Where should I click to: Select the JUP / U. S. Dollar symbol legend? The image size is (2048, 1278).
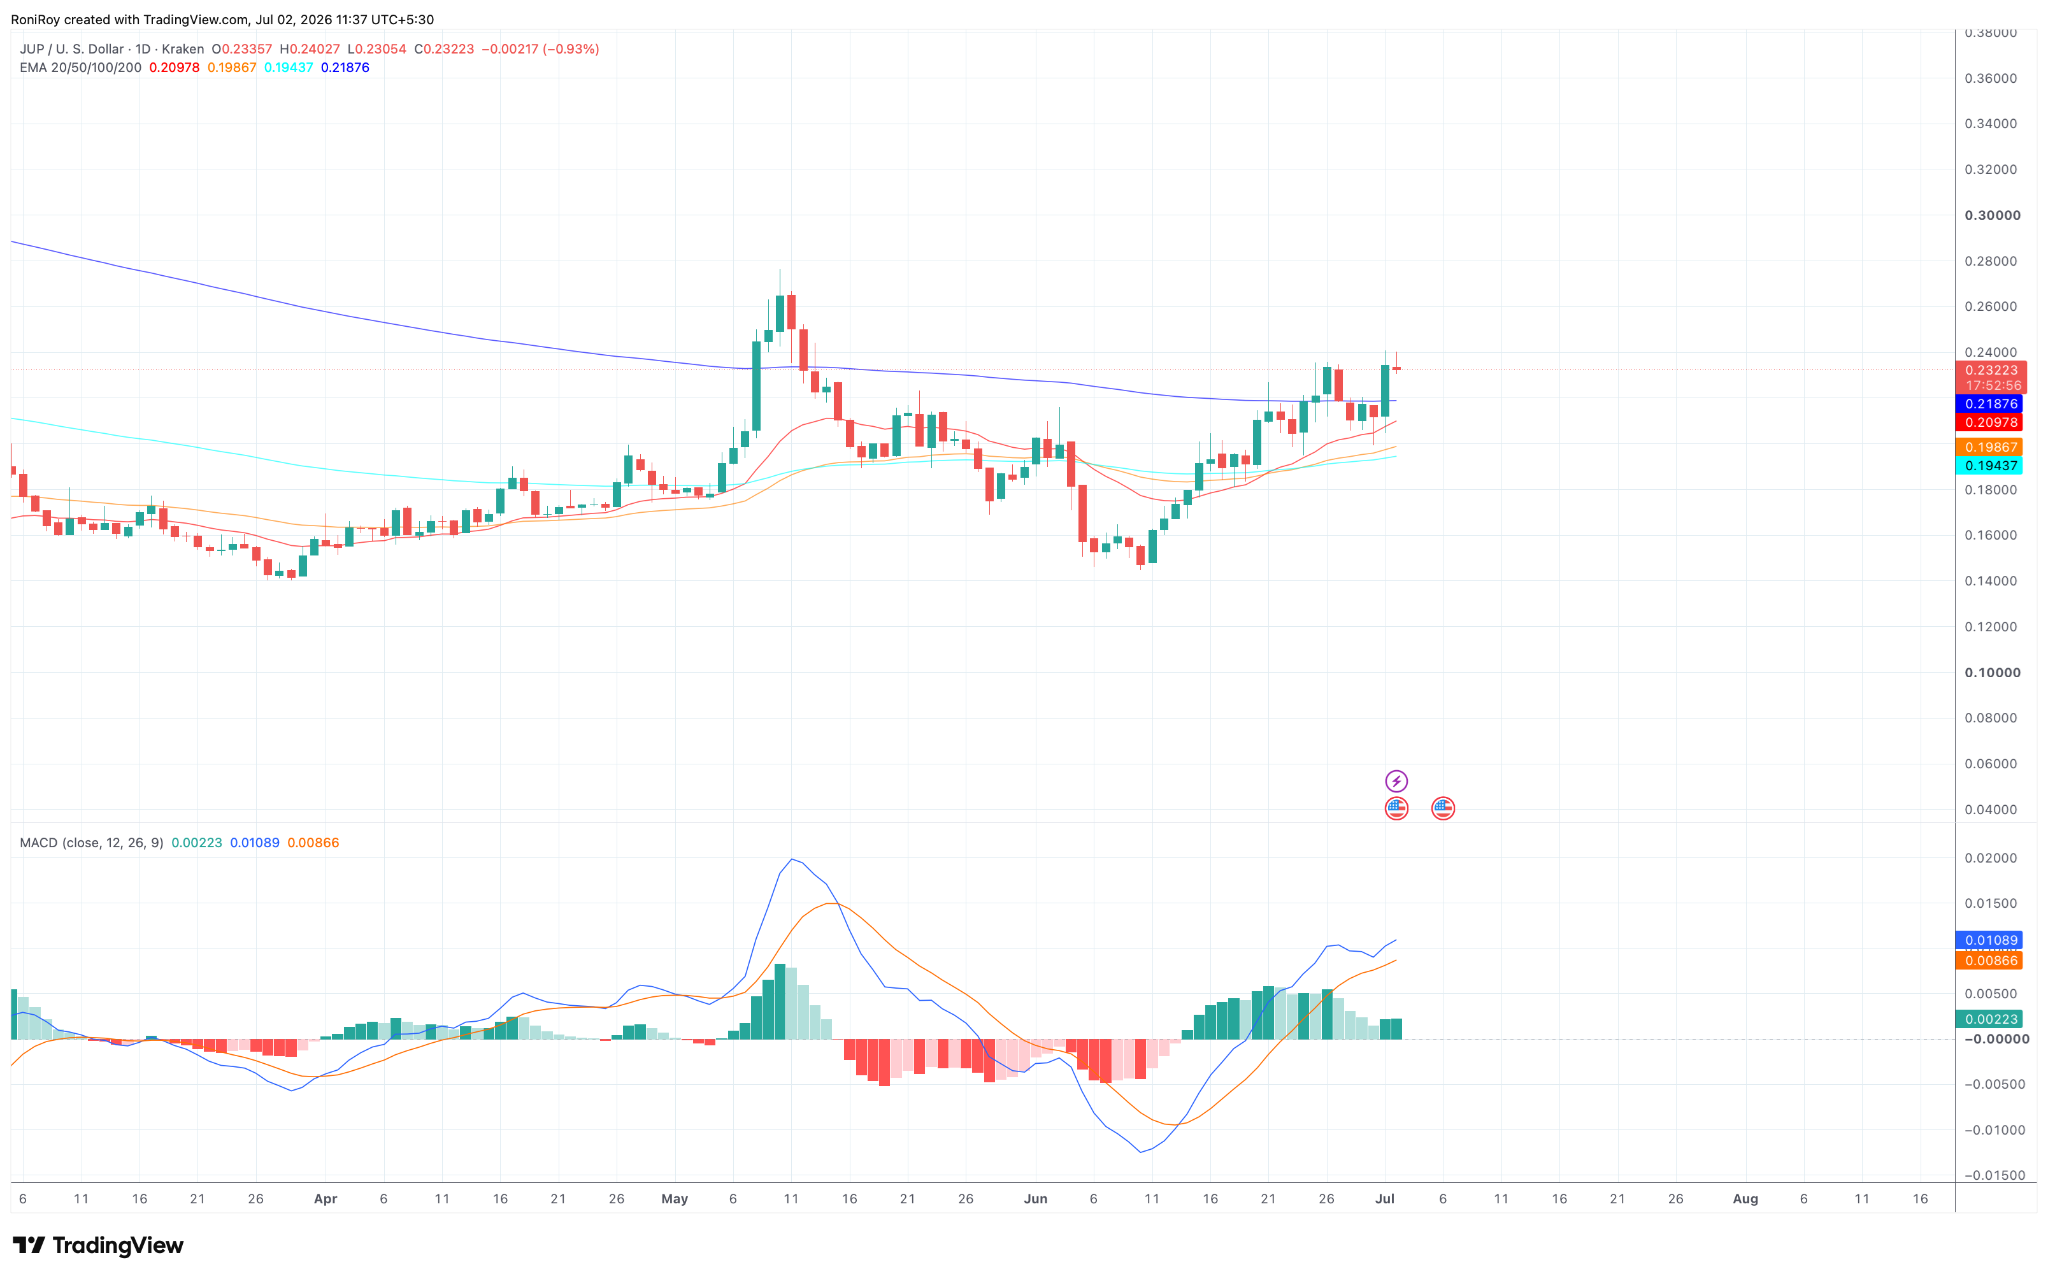pos(112,49)
